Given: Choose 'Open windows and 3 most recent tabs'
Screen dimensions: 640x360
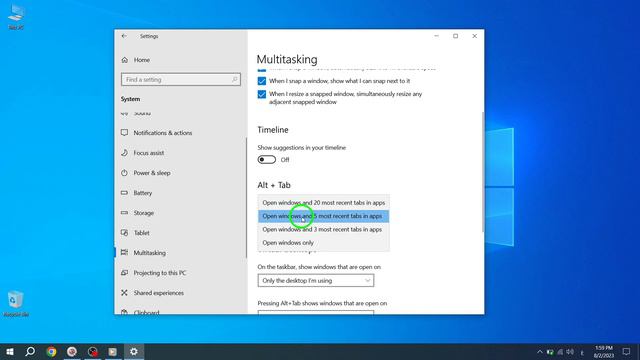Looking at the screenshot, I should [323, 229].
